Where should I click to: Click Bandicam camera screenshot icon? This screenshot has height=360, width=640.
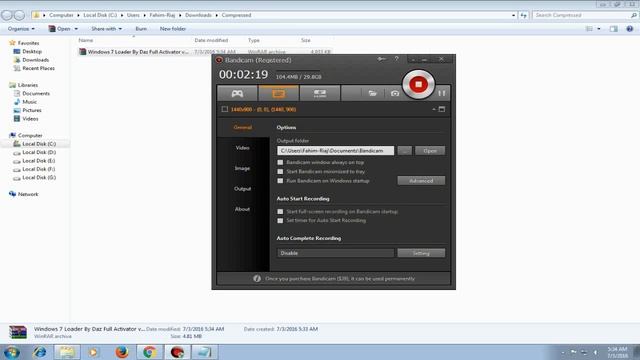pyautogui.click(x=395, y=93)
